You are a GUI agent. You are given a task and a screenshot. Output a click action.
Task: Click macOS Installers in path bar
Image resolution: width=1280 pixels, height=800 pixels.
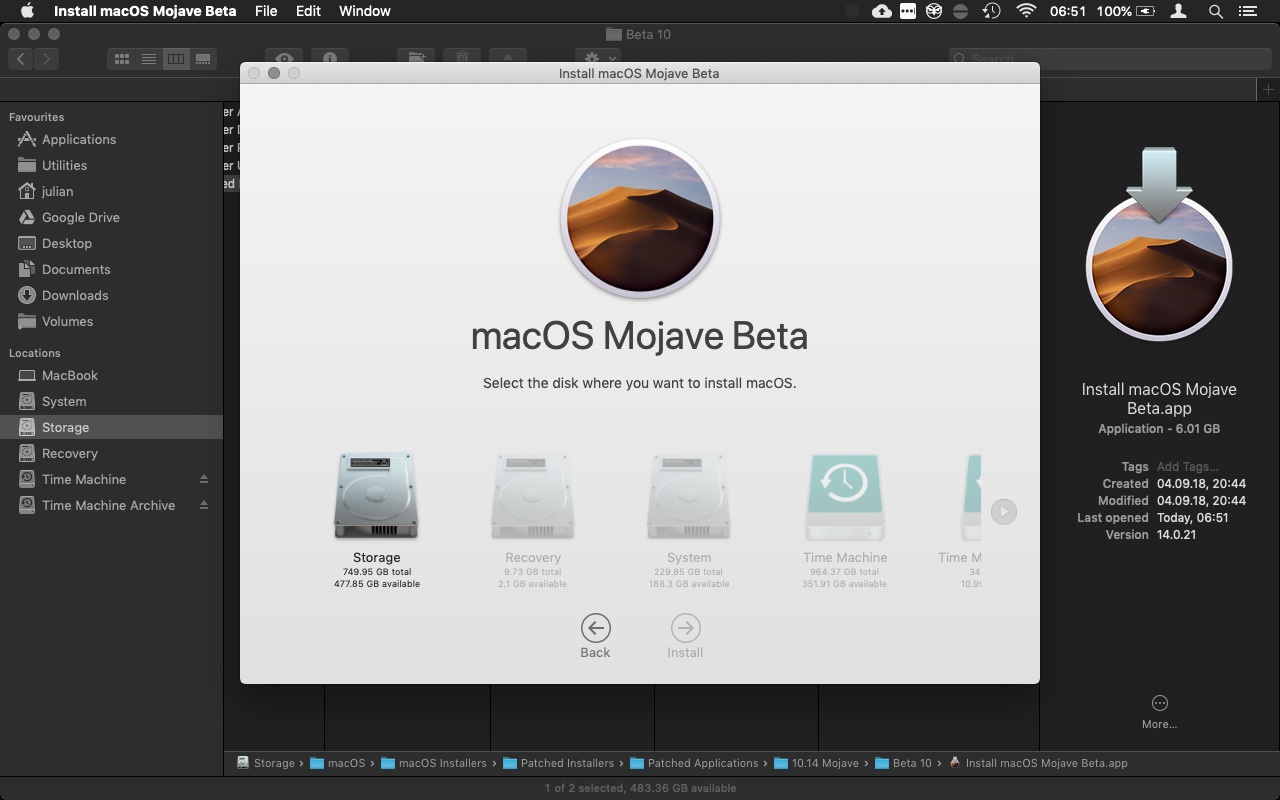433,763
